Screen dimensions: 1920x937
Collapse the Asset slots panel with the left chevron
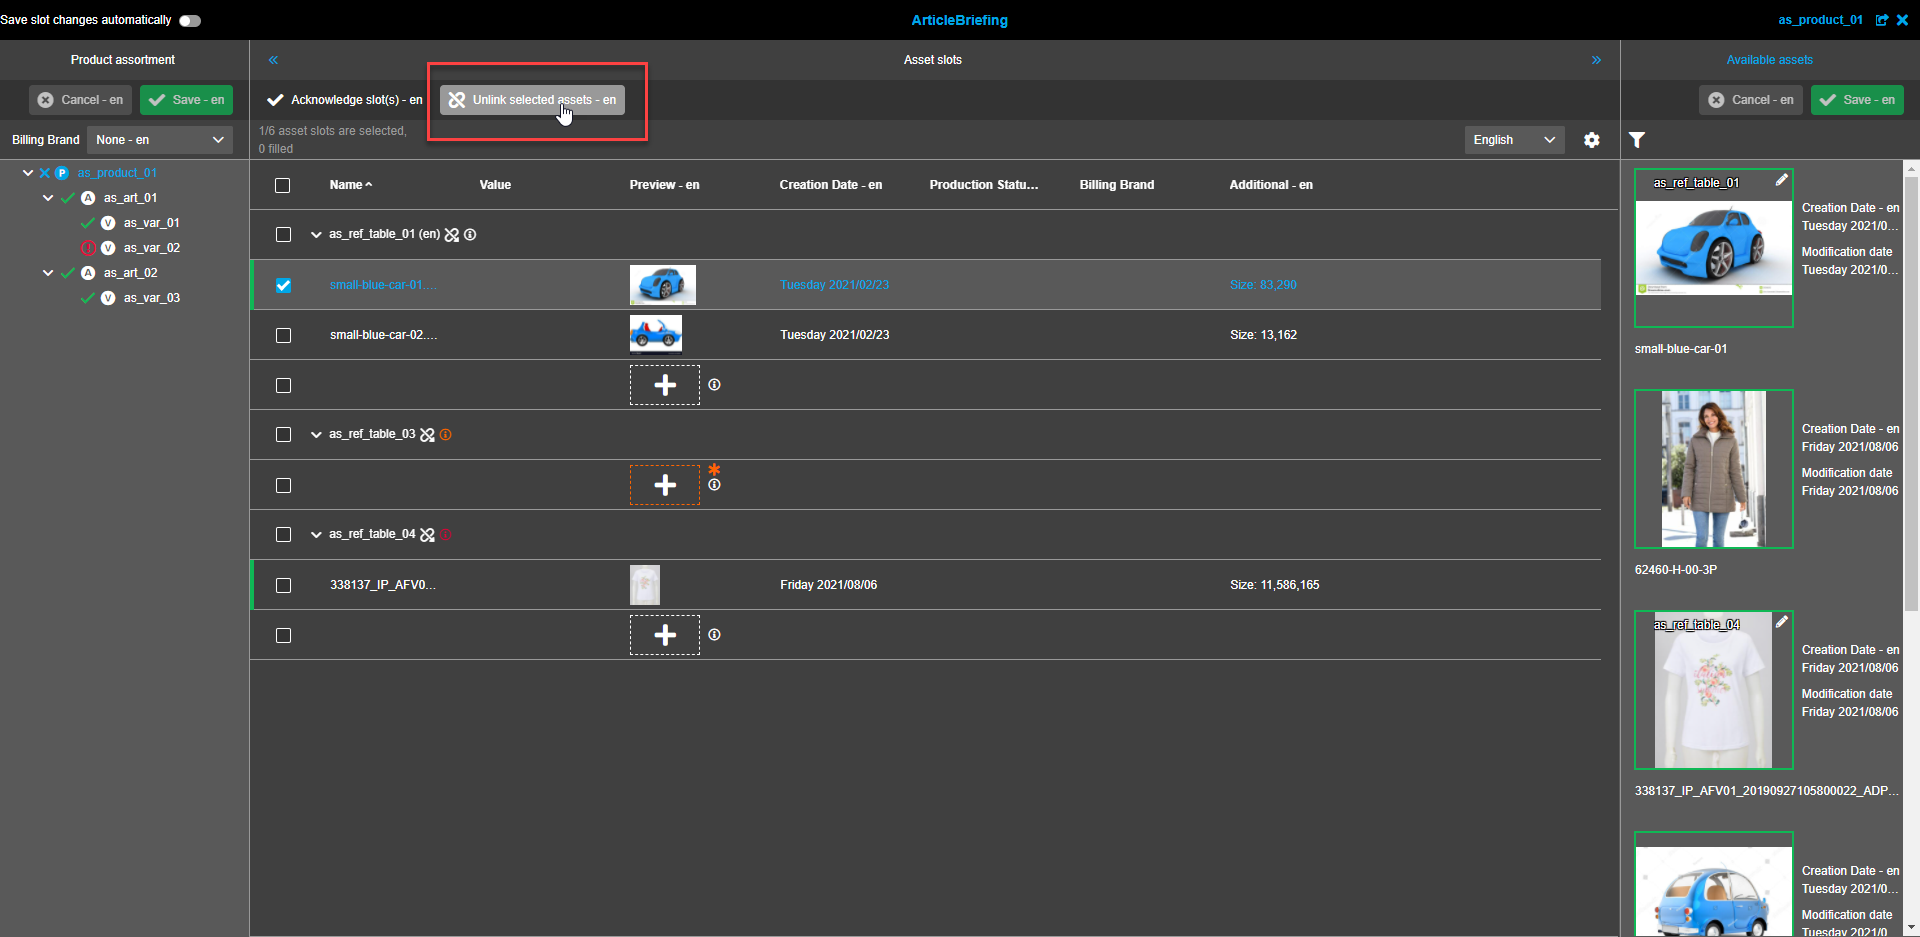coord(273,60)
